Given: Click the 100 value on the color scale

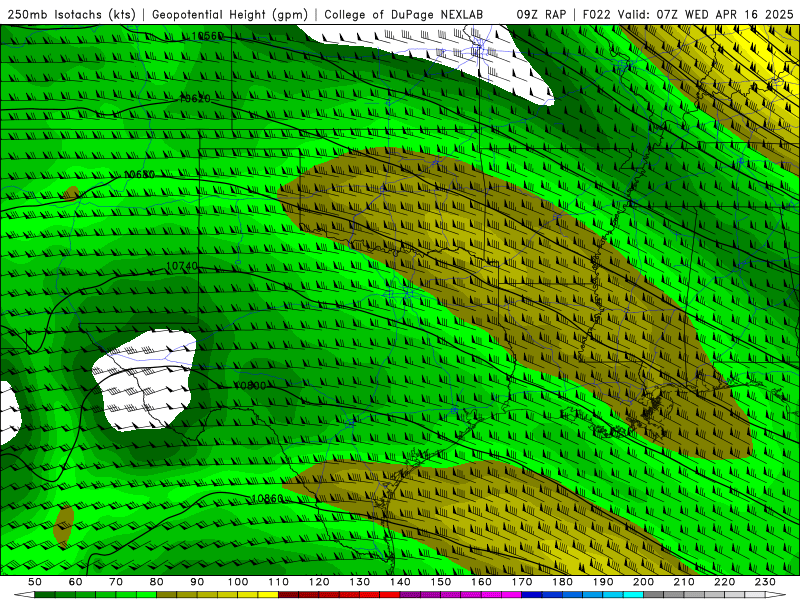Looking at the screenshot, I should pyautogui.click(x=238, y=582).
